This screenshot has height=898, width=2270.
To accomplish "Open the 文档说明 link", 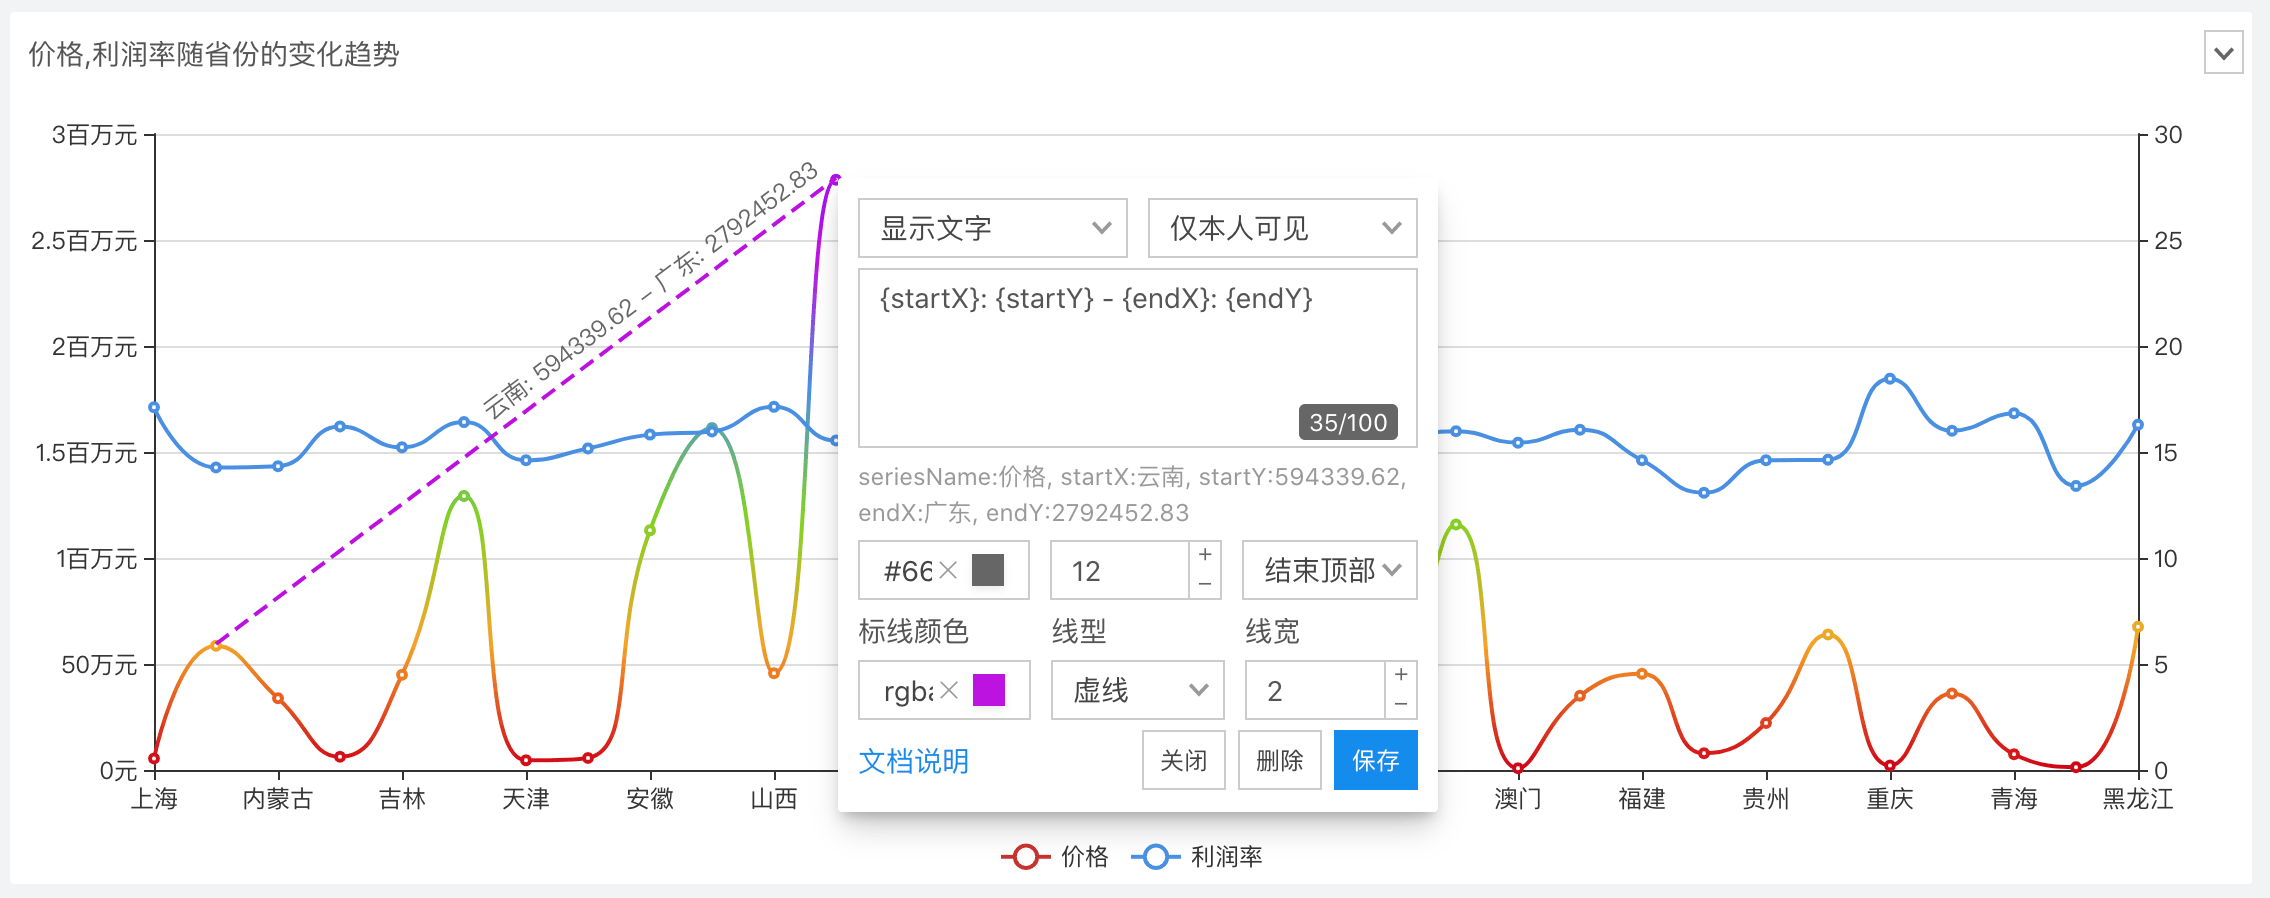I will 913,762.
